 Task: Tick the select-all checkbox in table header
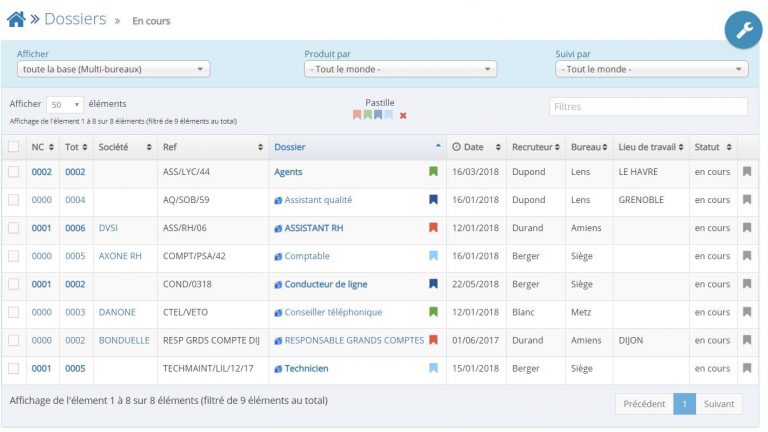pos(14,146)
